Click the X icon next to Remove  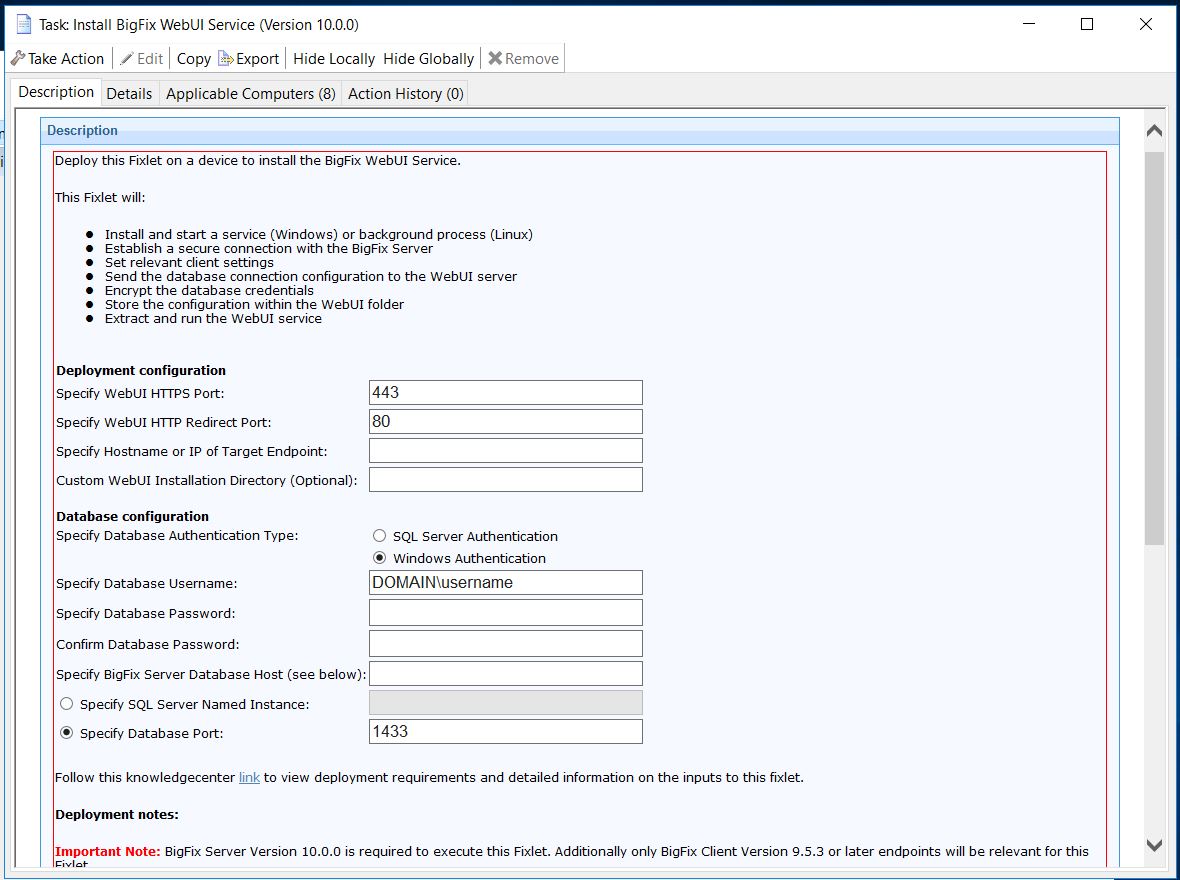(493, 58)
